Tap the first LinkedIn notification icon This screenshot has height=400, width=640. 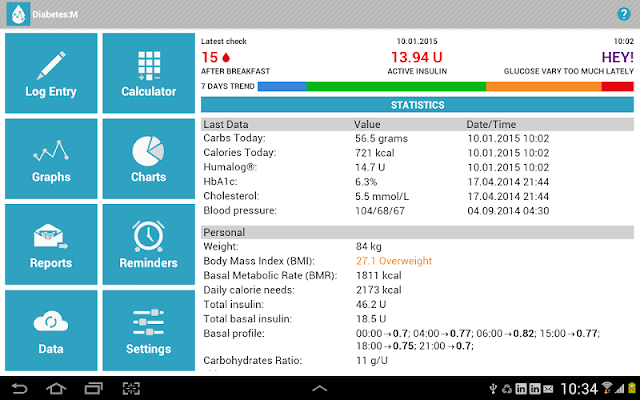point(521,389)
